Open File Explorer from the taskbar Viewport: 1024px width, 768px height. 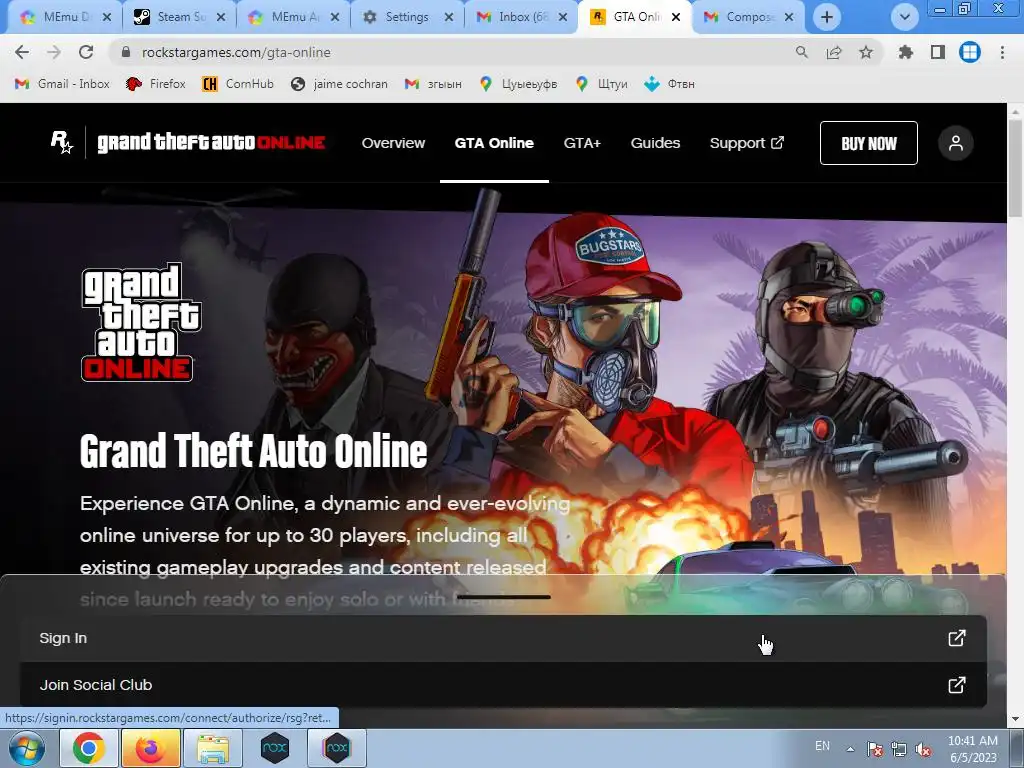(213, 748)
